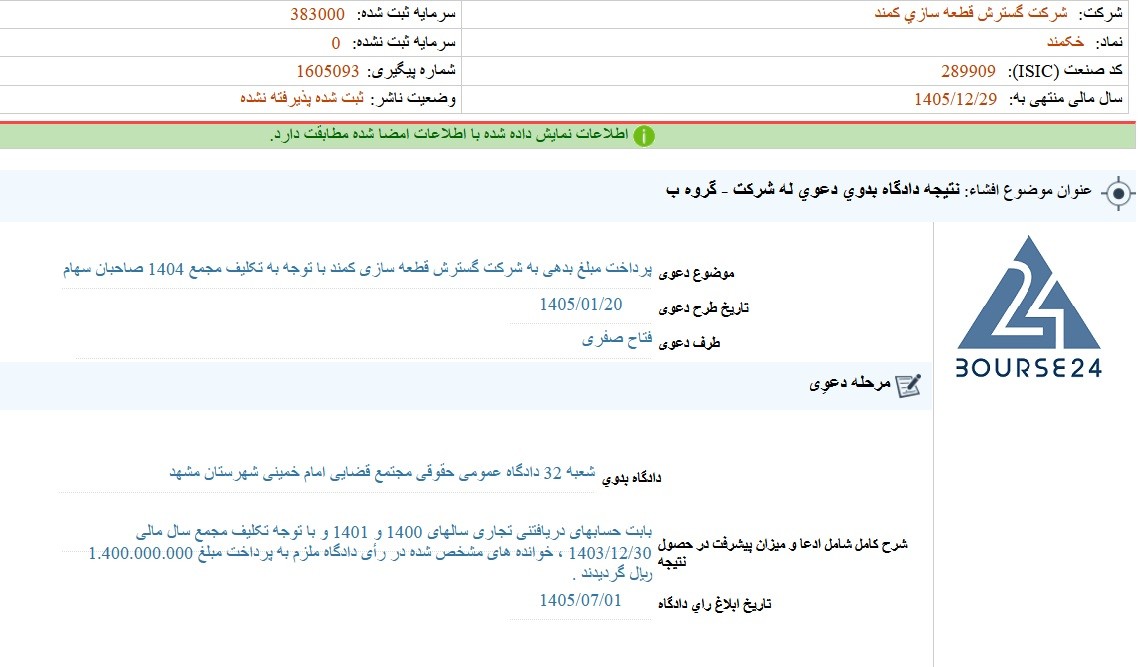Click the title نتیجه دادگاه بدوي دعوي له شرکت
The image size is (1140, 667).
[814, 191]
